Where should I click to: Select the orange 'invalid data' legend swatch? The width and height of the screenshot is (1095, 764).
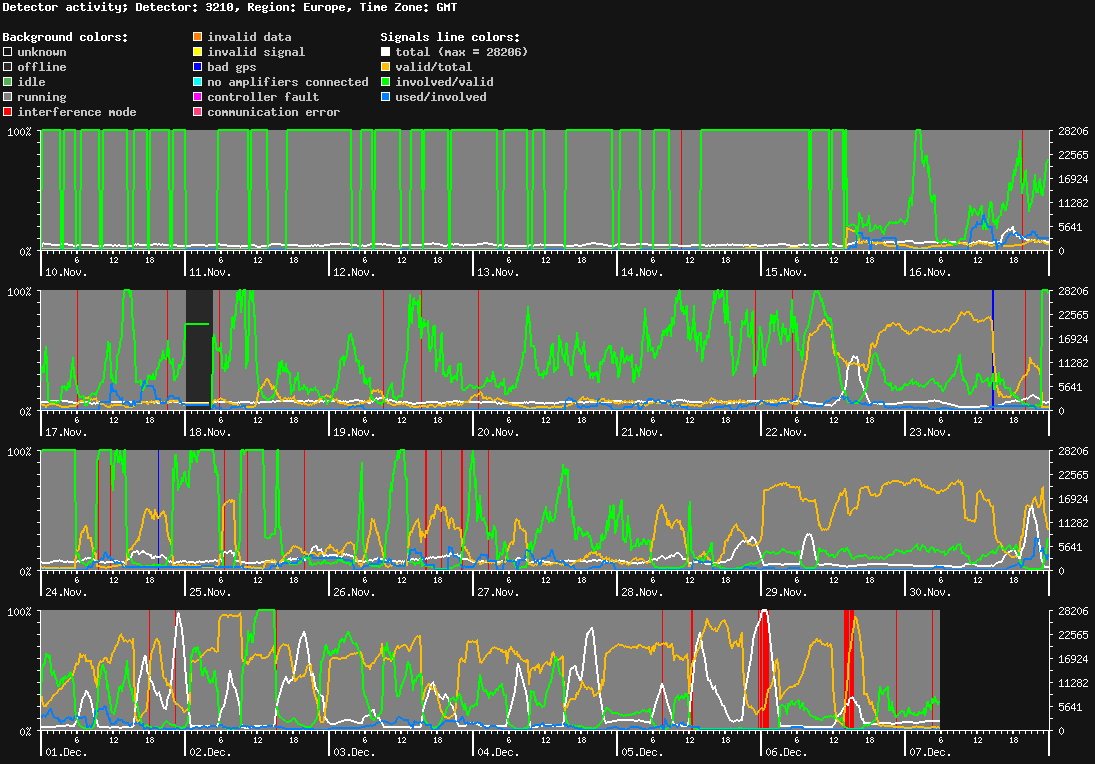(197, 37)
